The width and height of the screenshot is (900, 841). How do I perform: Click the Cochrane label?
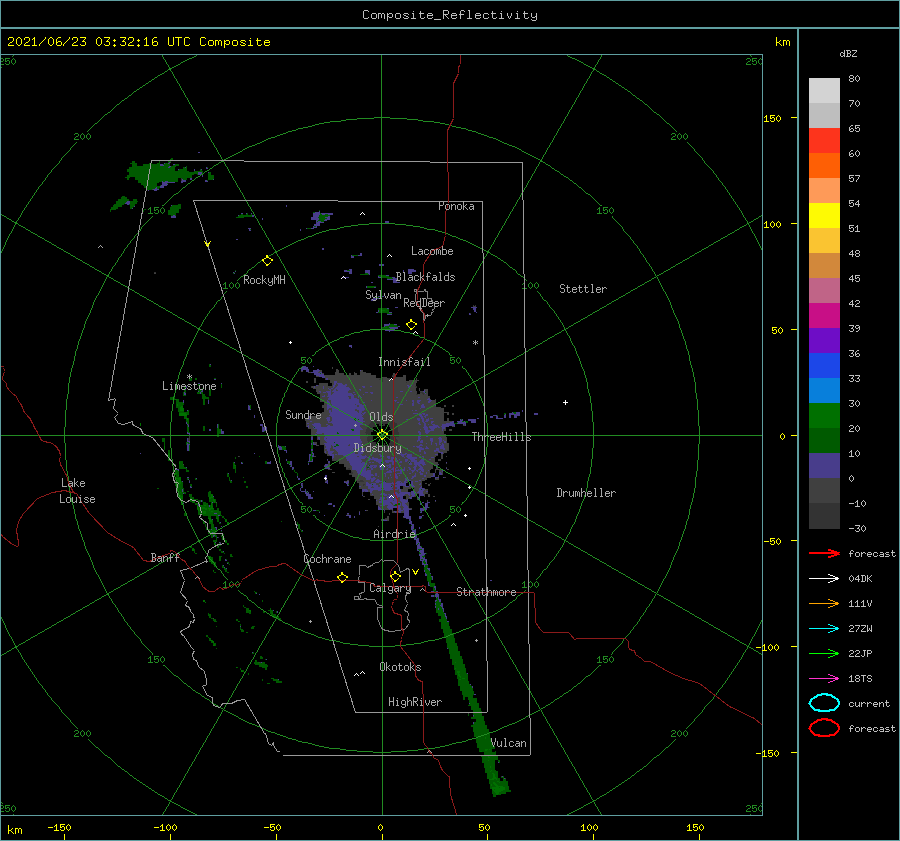[327, 559]
